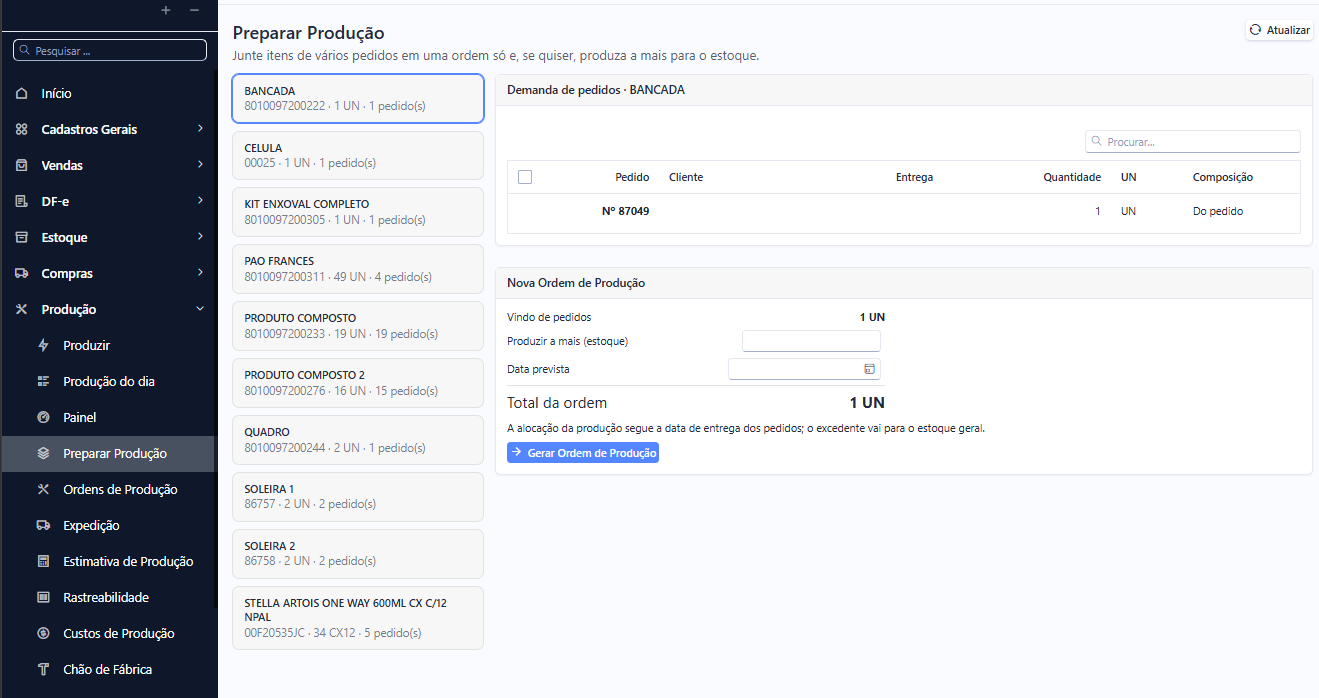The width and height of the screenshot is (1319, 698).
Task: Click the Produção tools icon
Action: pyautogui.click(x=22, y=309)
